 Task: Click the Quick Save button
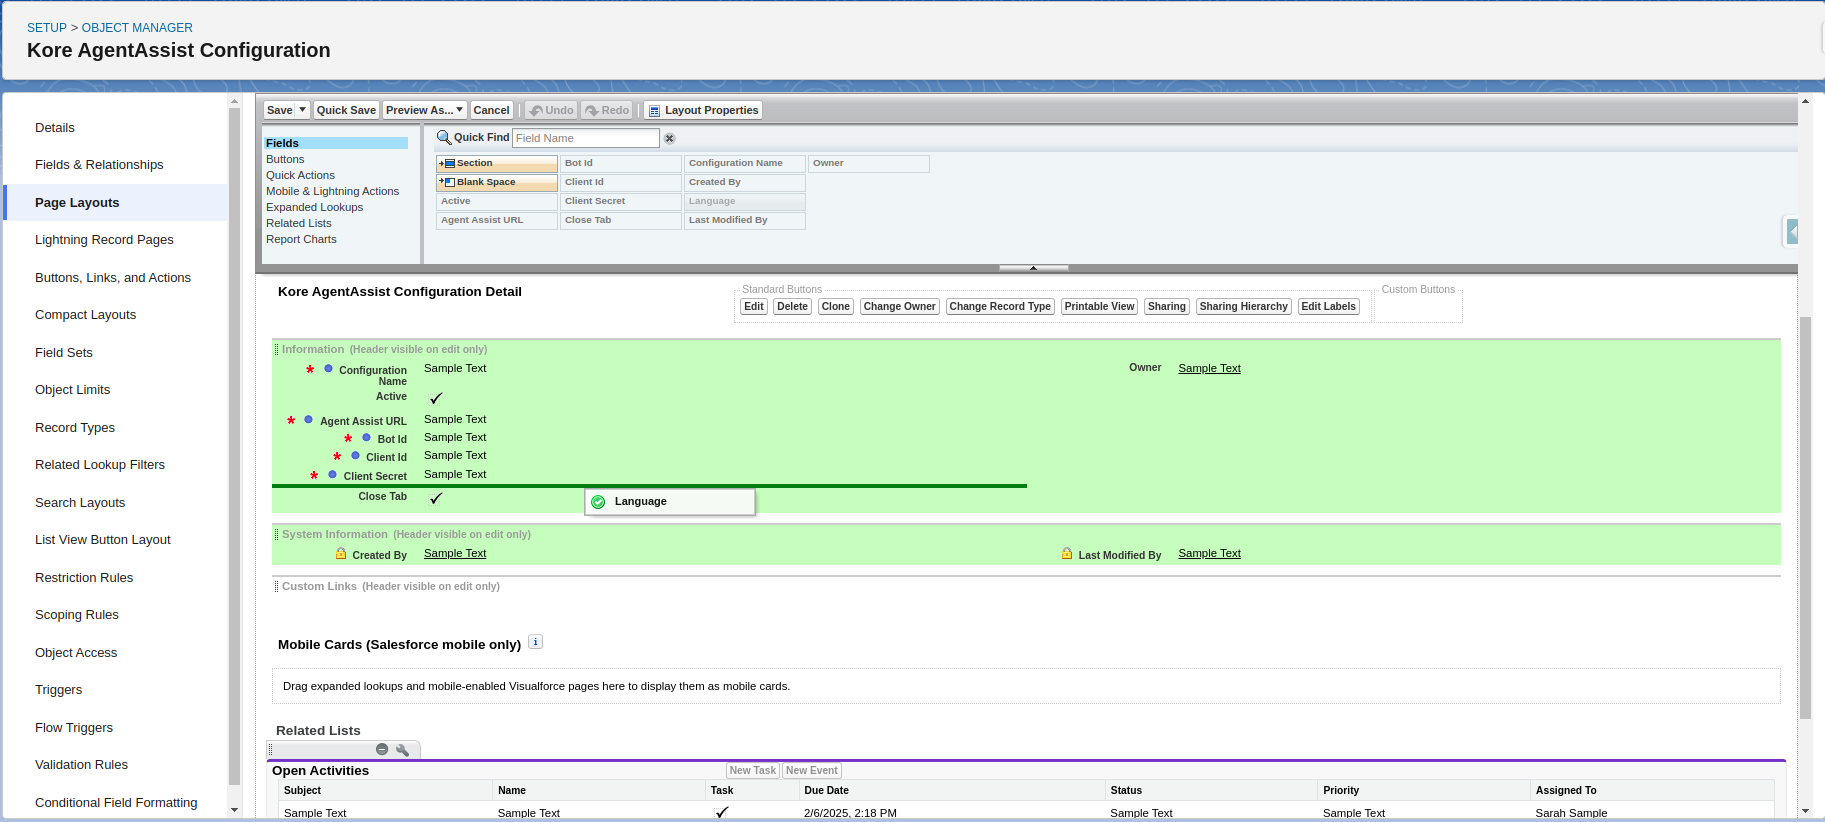(x=346, y=110)
